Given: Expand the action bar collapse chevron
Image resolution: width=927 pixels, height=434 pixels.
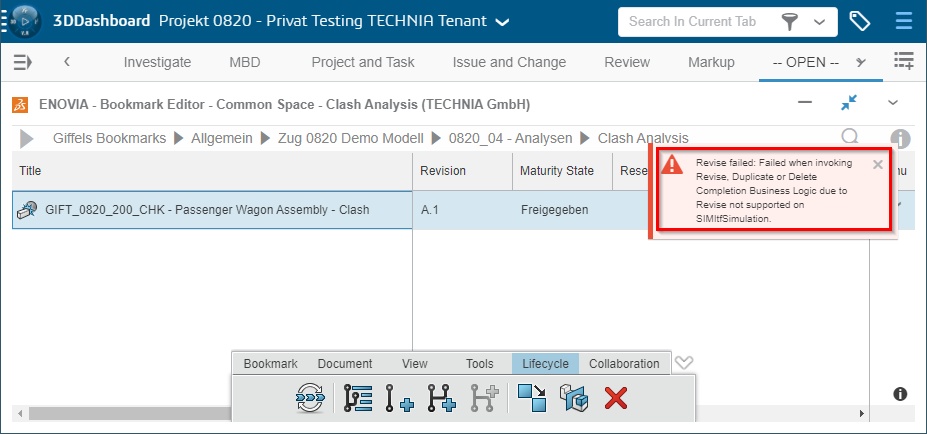Looking at the screenshot, I should click(x=684, y=363).
